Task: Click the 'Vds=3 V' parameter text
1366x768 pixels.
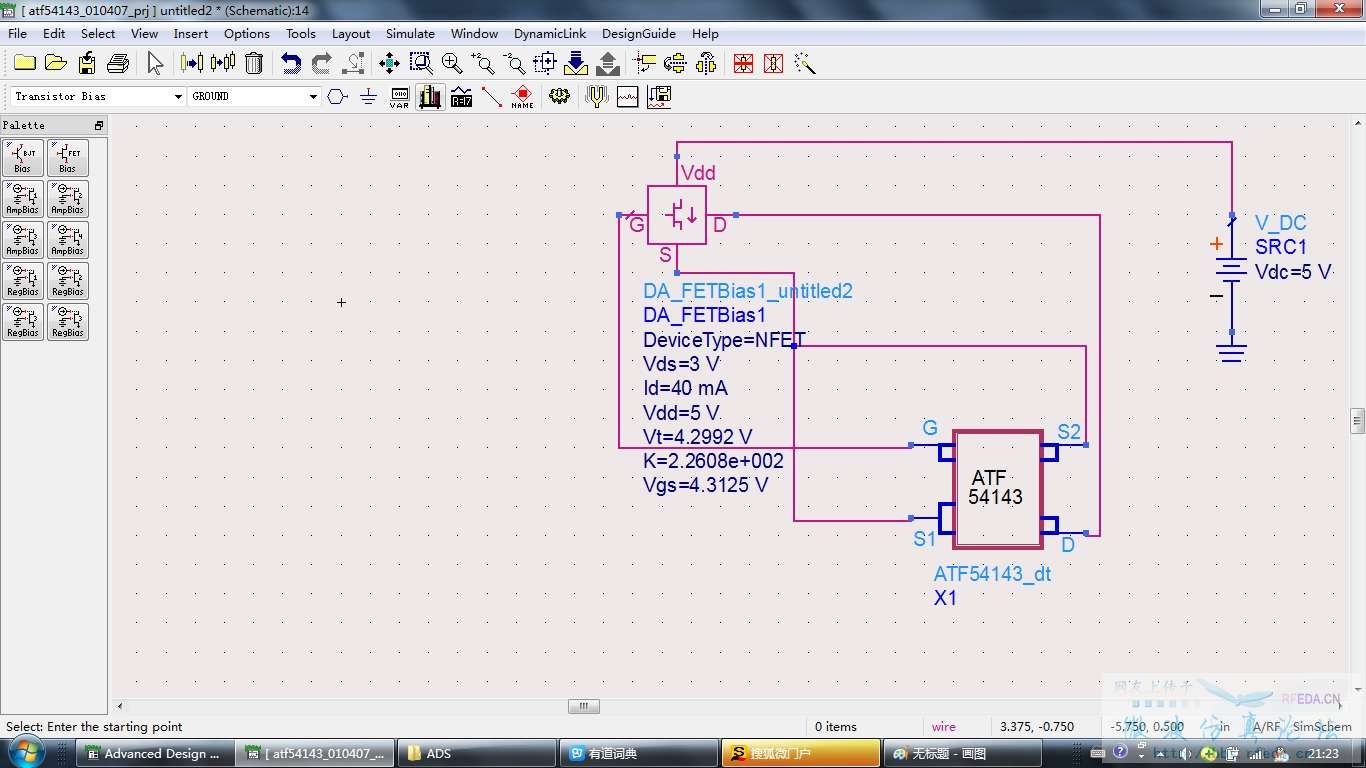Action: click(x=681, y=364)
